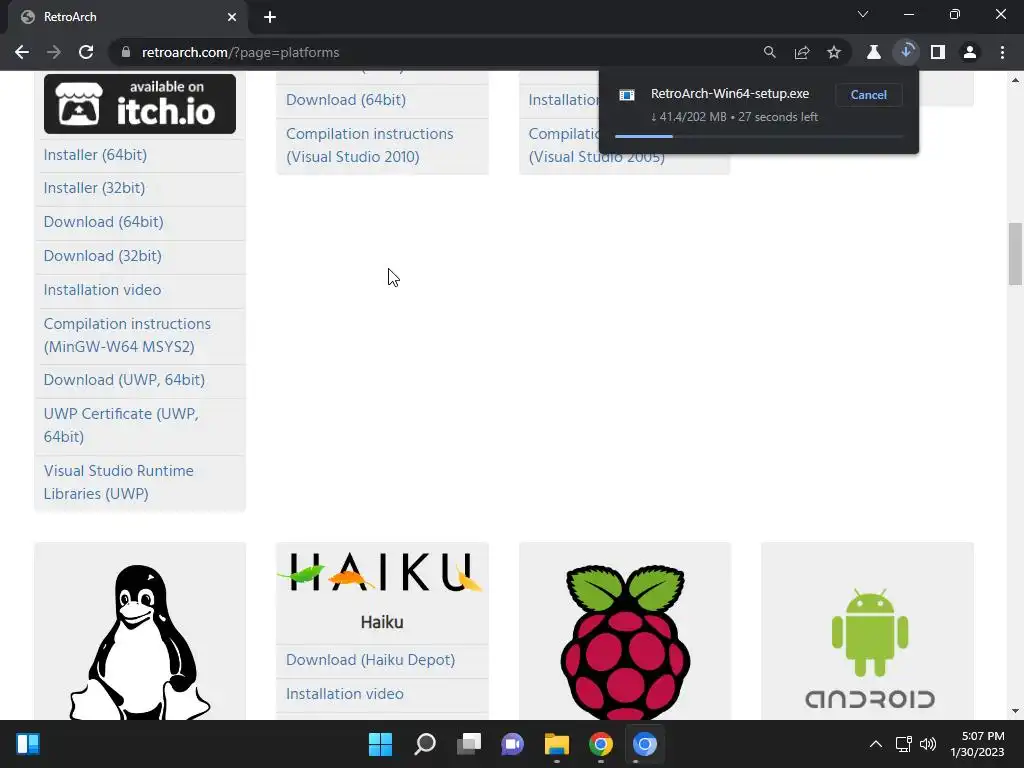Open the side panel icon
Image resolution: width=1024 pixels, height=768 pixels.
938,52
